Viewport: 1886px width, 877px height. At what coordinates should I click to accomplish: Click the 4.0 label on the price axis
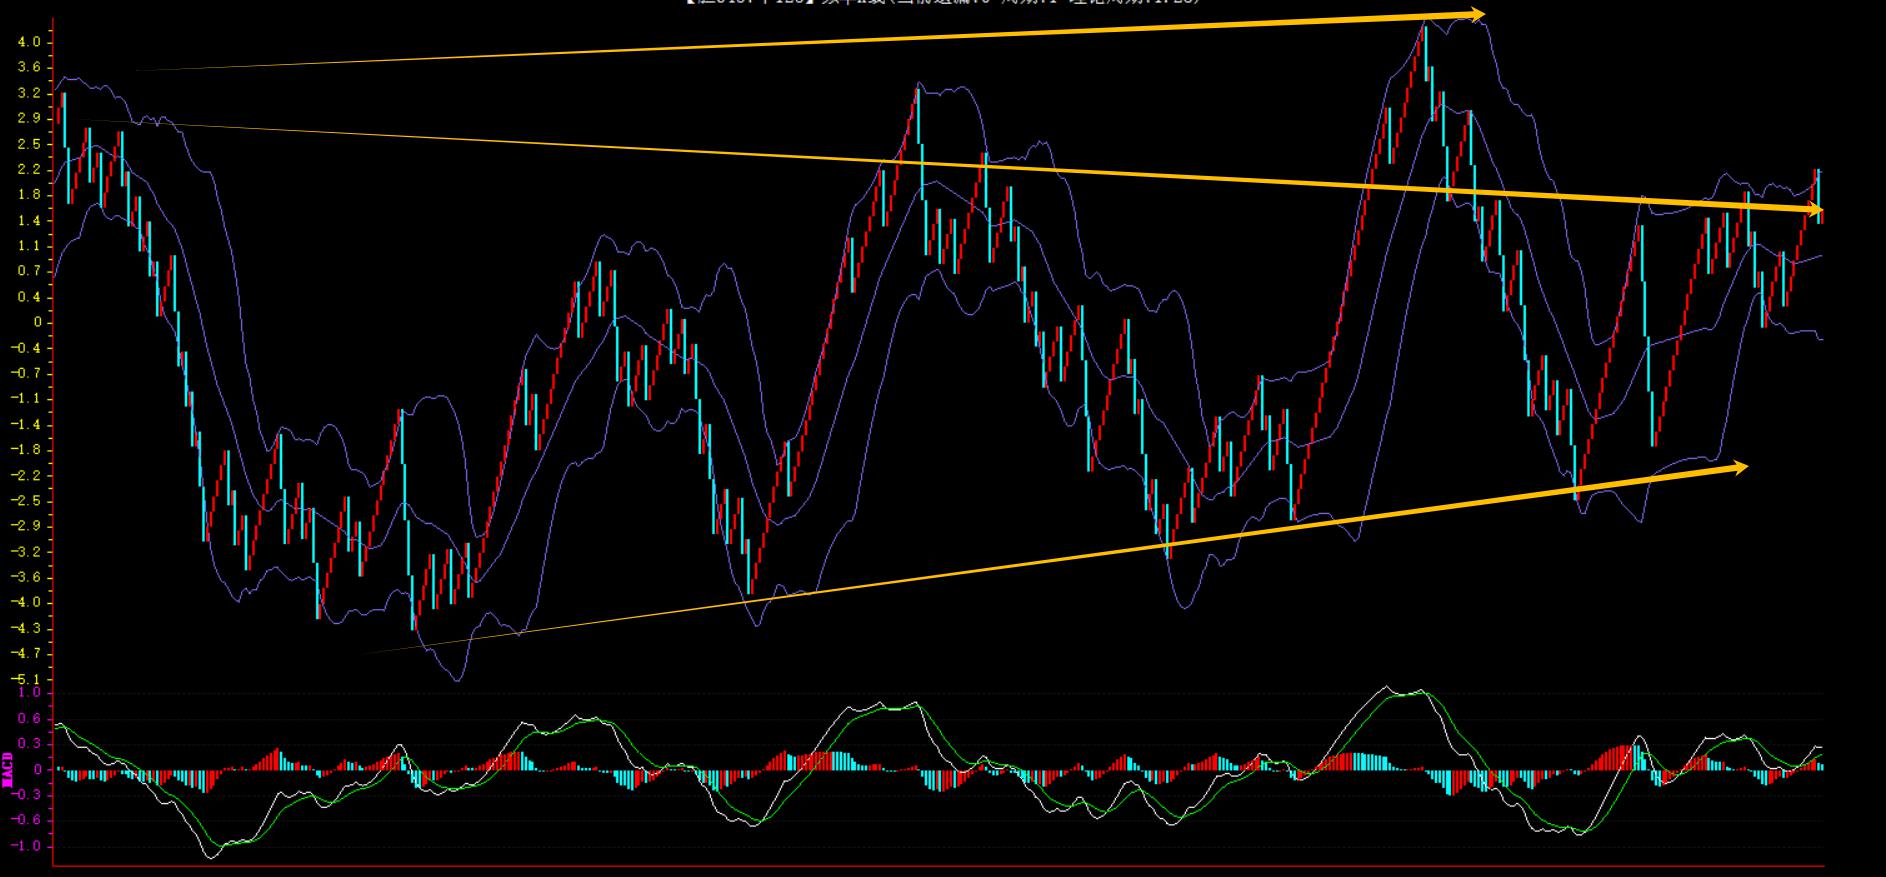coord(29,42)
